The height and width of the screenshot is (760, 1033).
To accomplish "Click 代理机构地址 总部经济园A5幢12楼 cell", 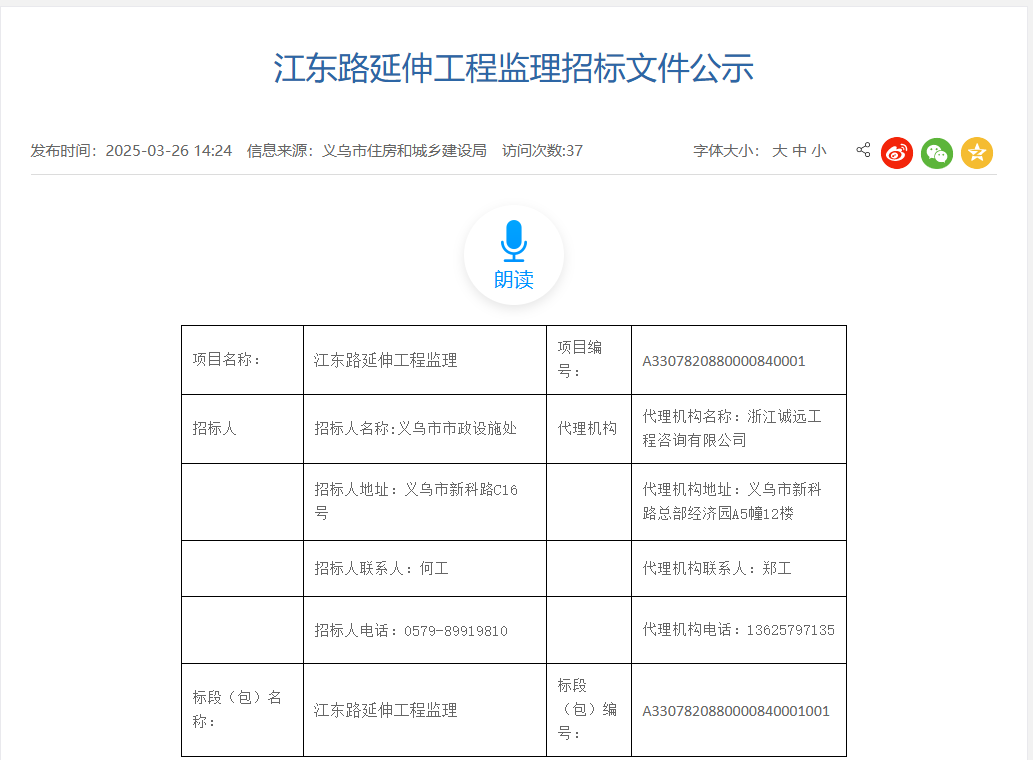I will [x=739, y=502].
